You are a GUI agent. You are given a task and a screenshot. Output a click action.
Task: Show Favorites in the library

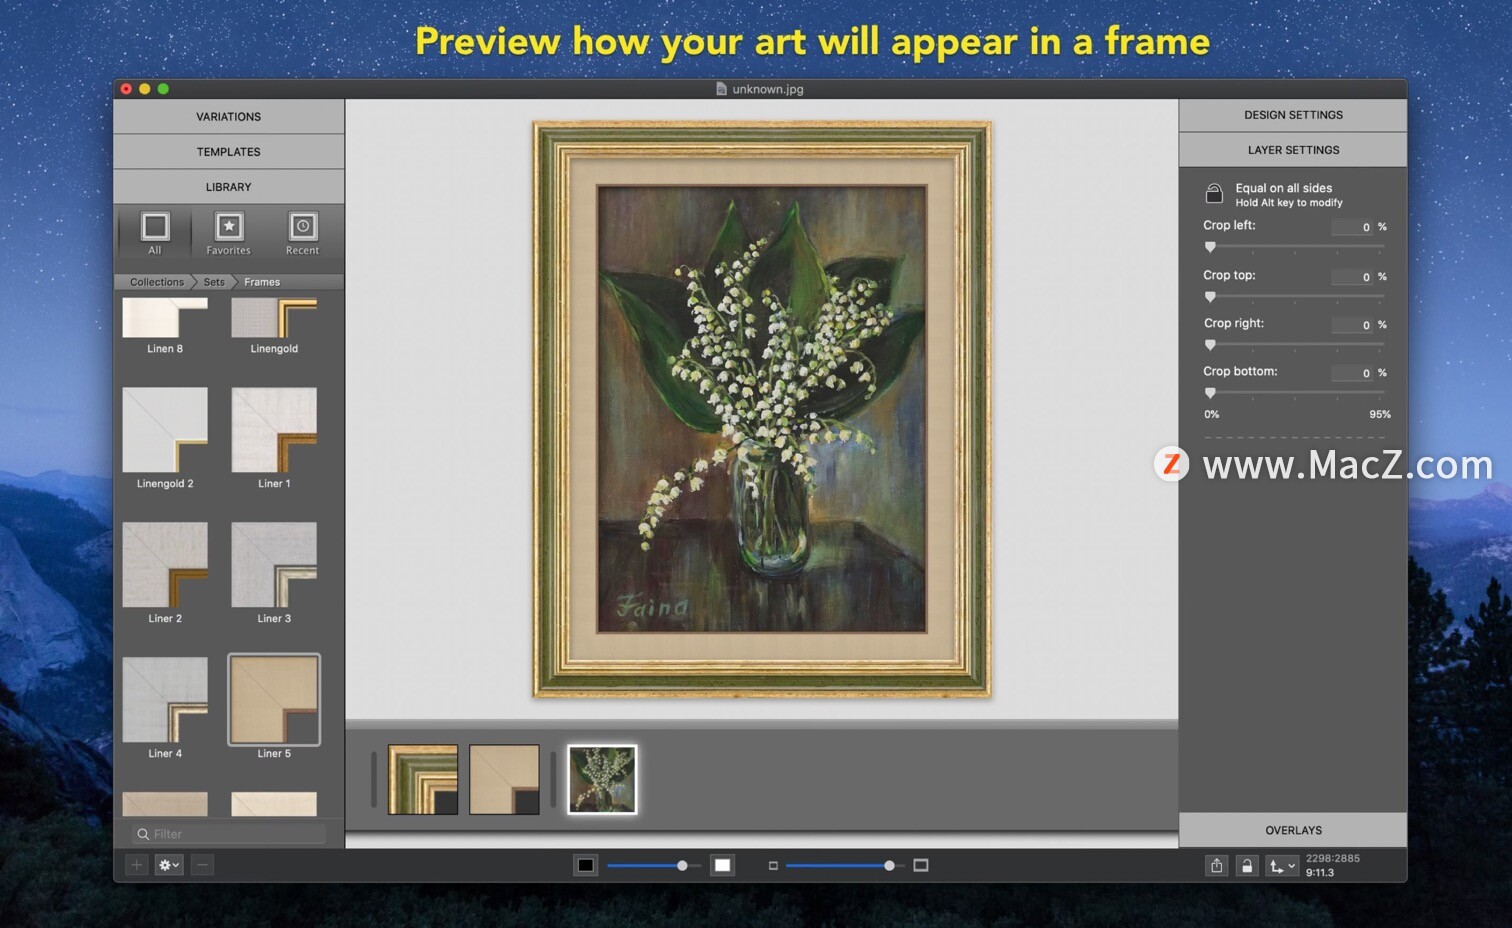tap(229, 233)
